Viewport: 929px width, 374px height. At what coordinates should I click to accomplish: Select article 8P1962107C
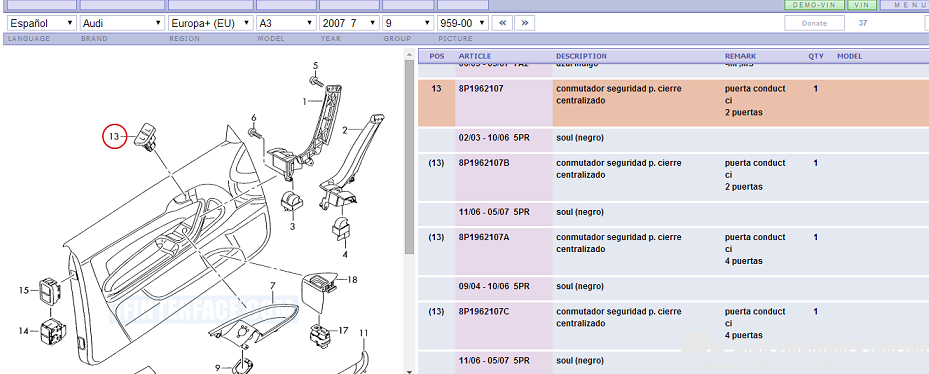(x=483, y=311)
